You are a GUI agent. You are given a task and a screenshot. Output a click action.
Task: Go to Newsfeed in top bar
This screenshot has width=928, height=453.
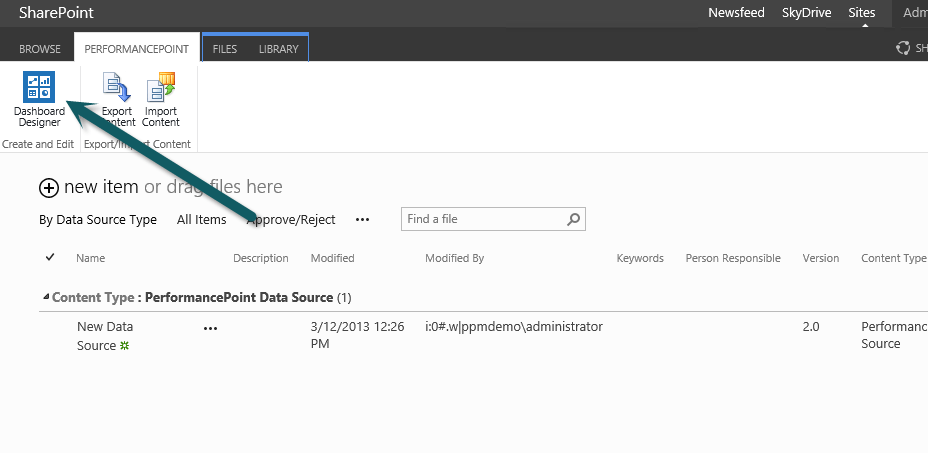pos(736,12)
